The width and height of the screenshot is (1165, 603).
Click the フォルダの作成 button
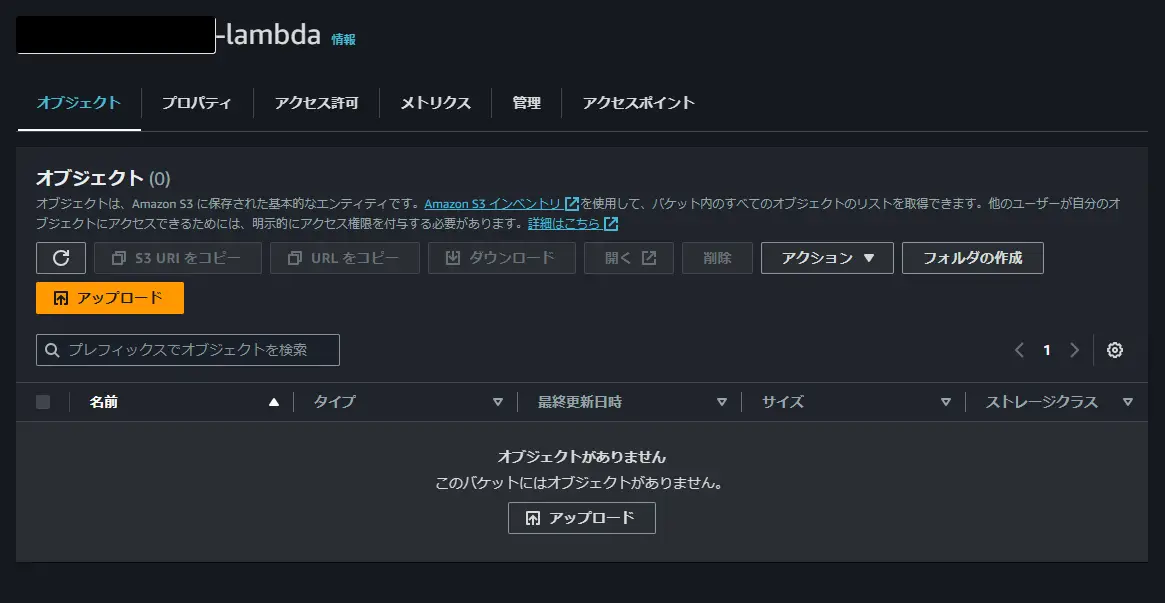pyautogui.click(x=973, y=258)
